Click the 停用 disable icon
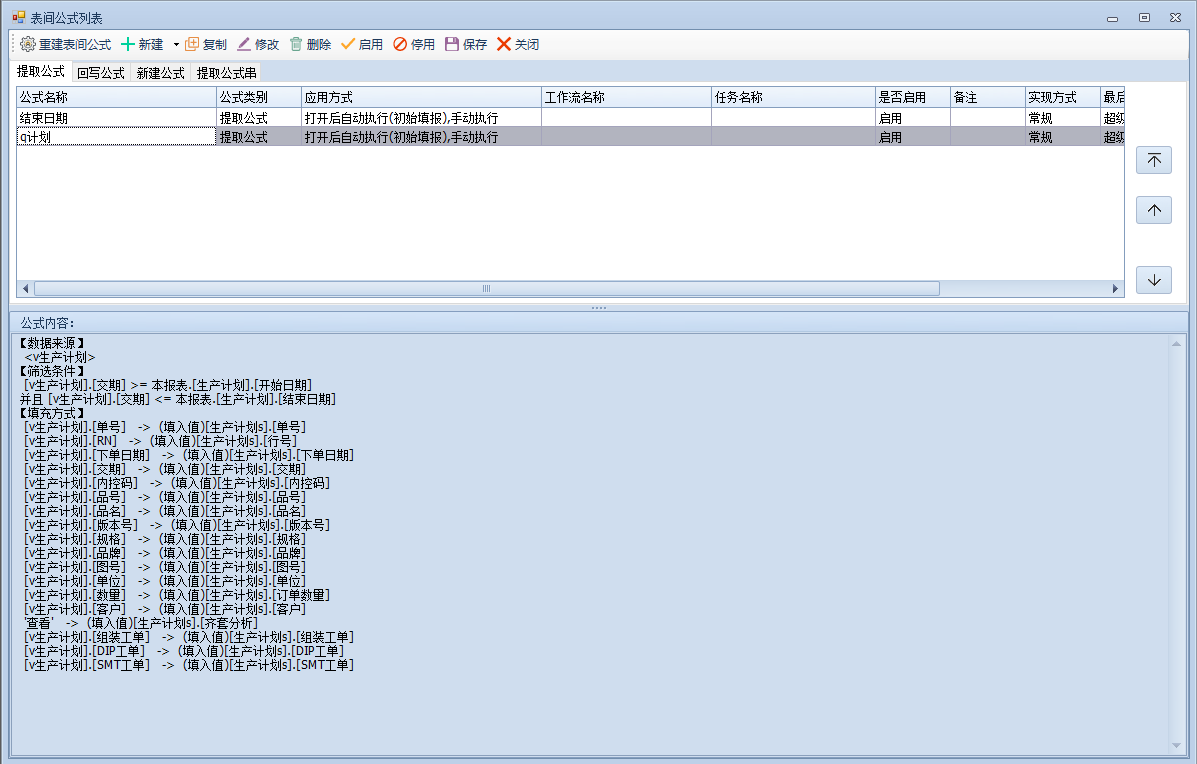This screenshot has width=1197, height=764. [x=400, y=45]
